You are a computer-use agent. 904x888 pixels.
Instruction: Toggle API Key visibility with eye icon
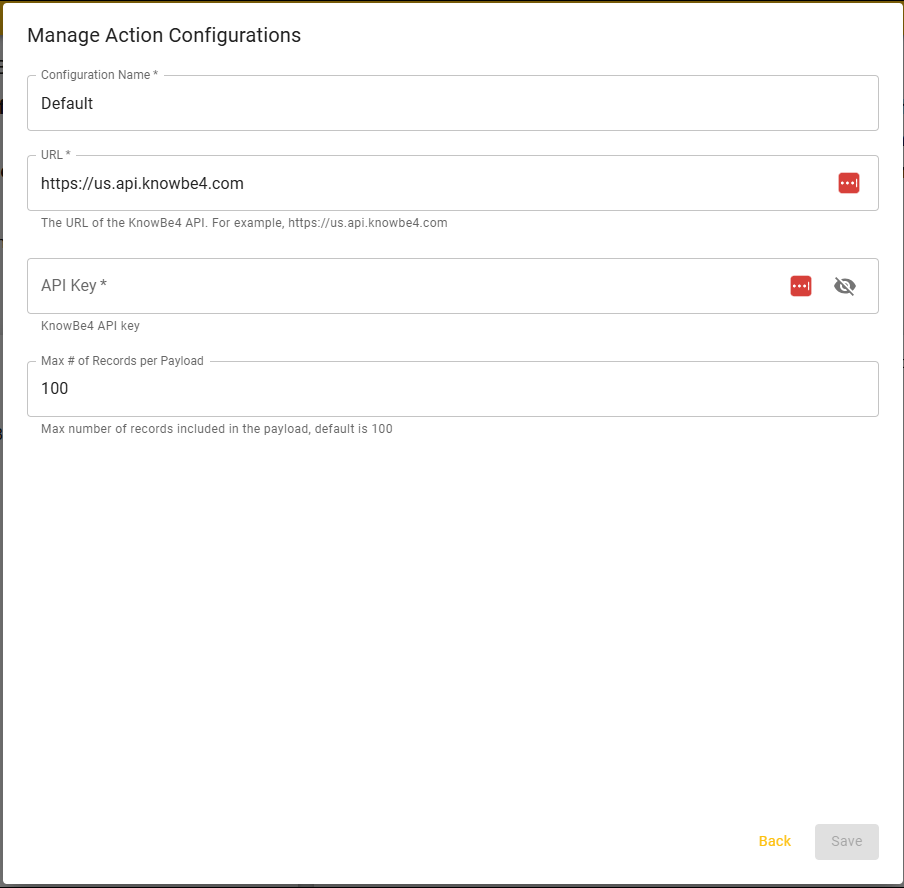click(x=844, y=286)
